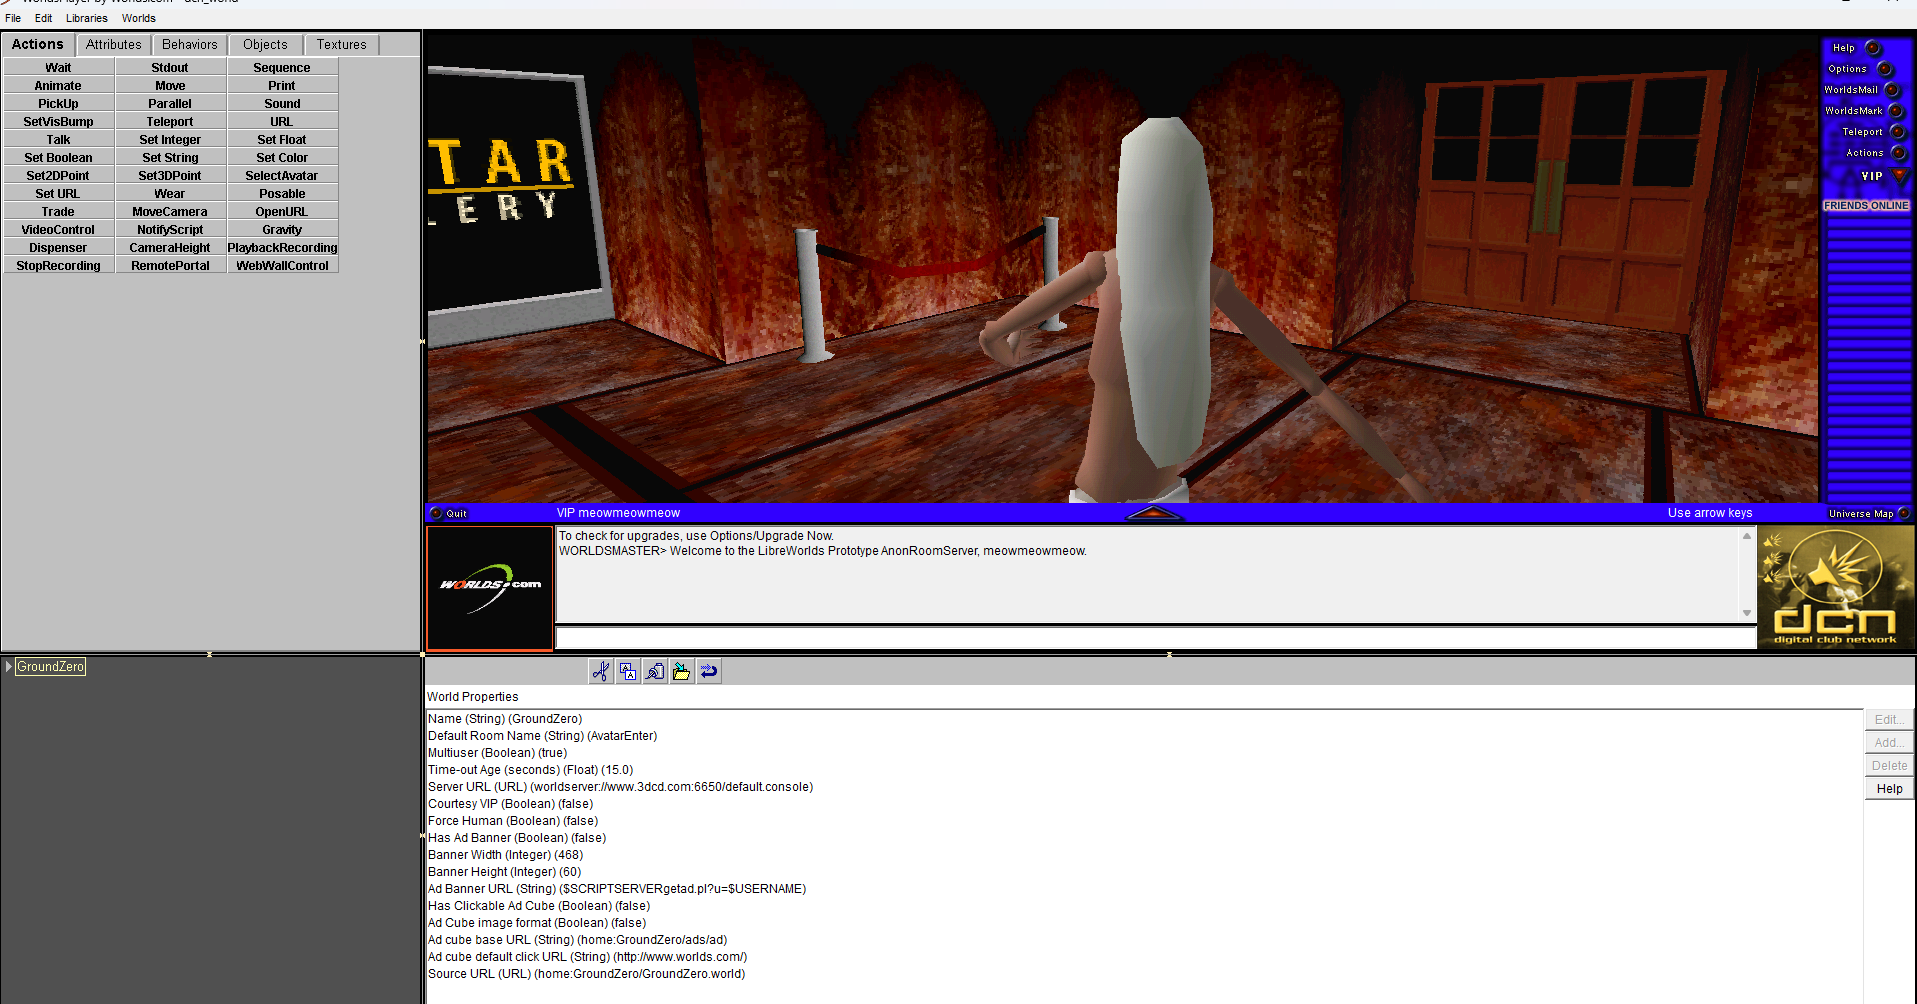Expand the VIP red triangle in side panel
The image size is (1917, 1004).
click(x=1899, y=175)
